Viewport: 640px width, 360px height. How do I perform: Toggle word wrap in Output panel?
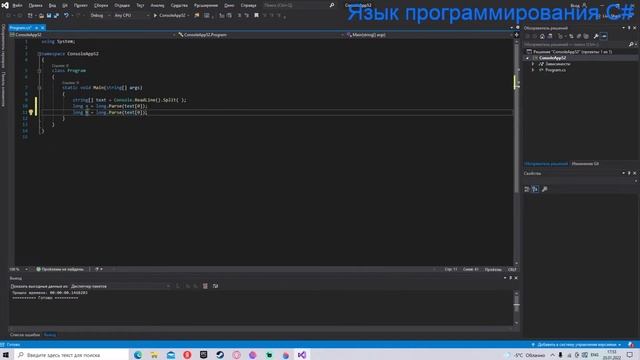(x=216, y=286)
